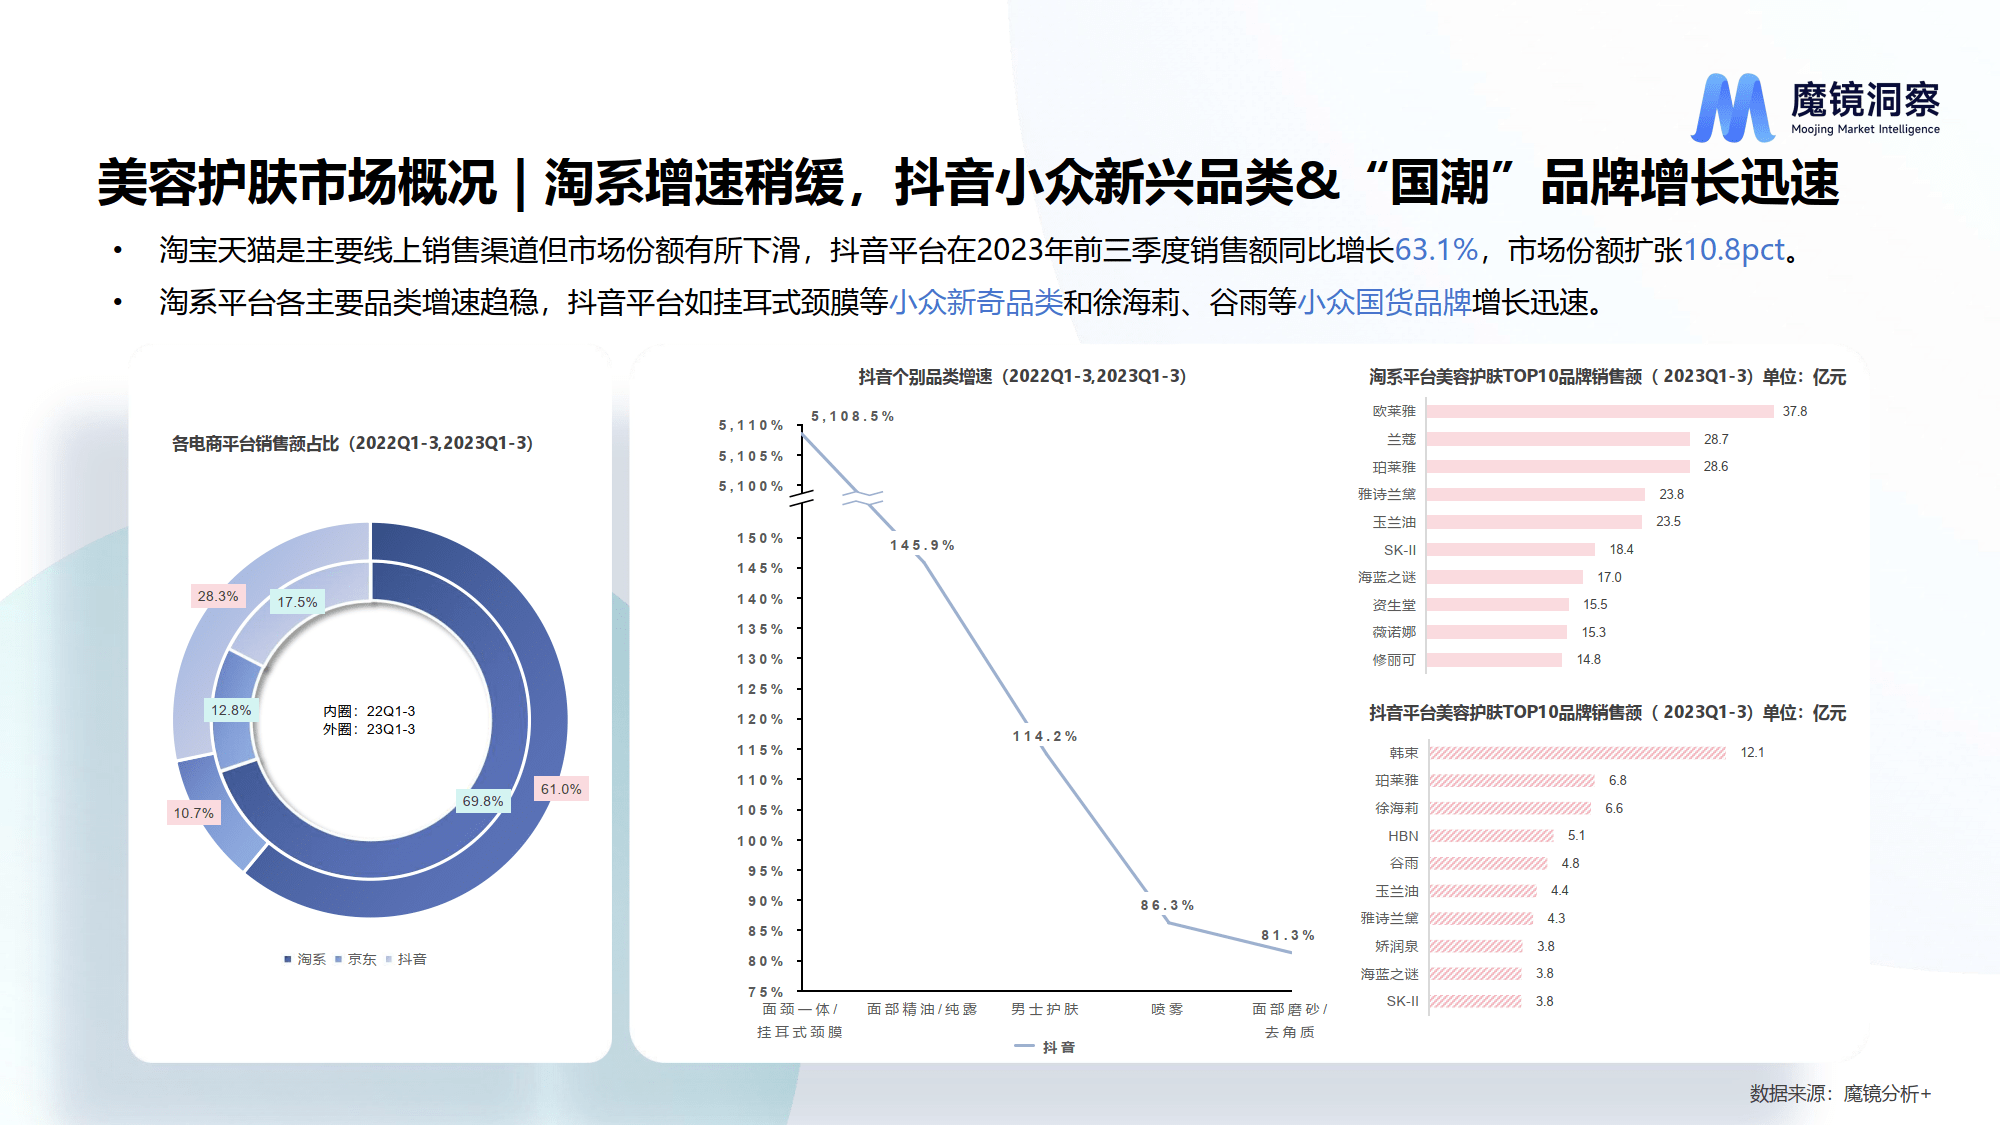Select the 10.7% donut label
Viewport: 2000px width, 1125px height.
pos(194,813)
